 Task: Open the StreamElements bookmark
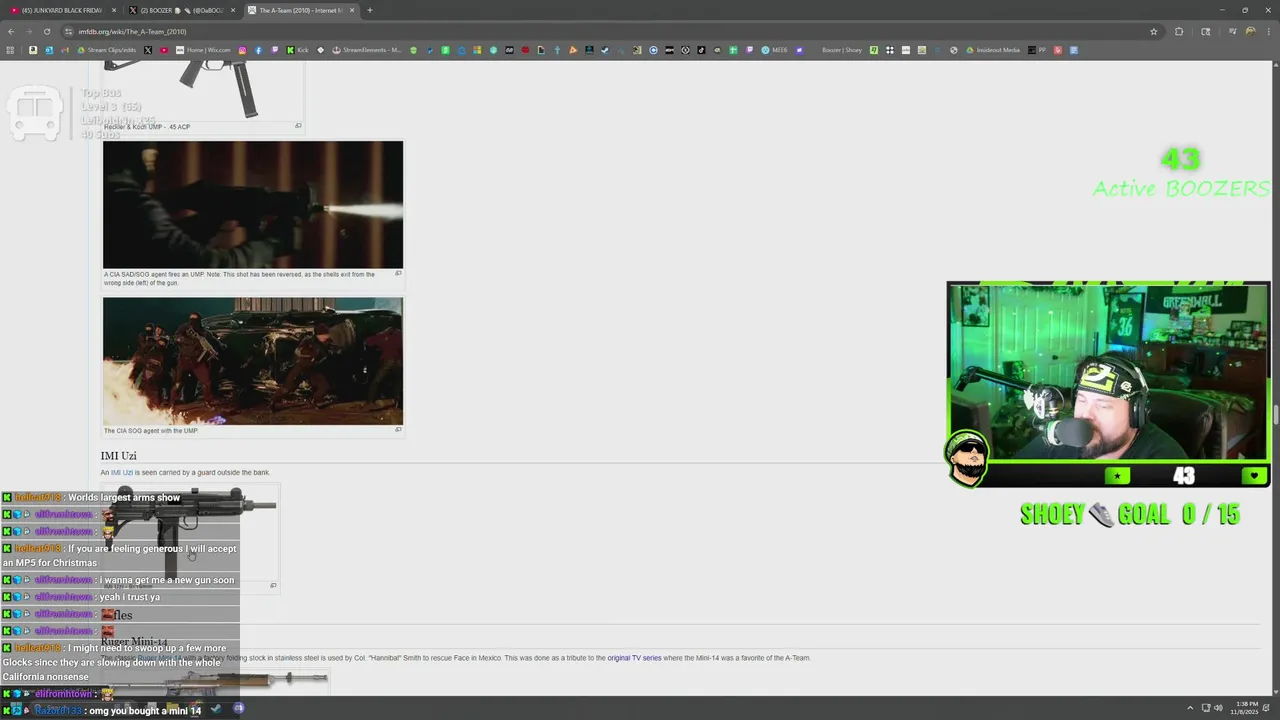(x=367, y=50)
